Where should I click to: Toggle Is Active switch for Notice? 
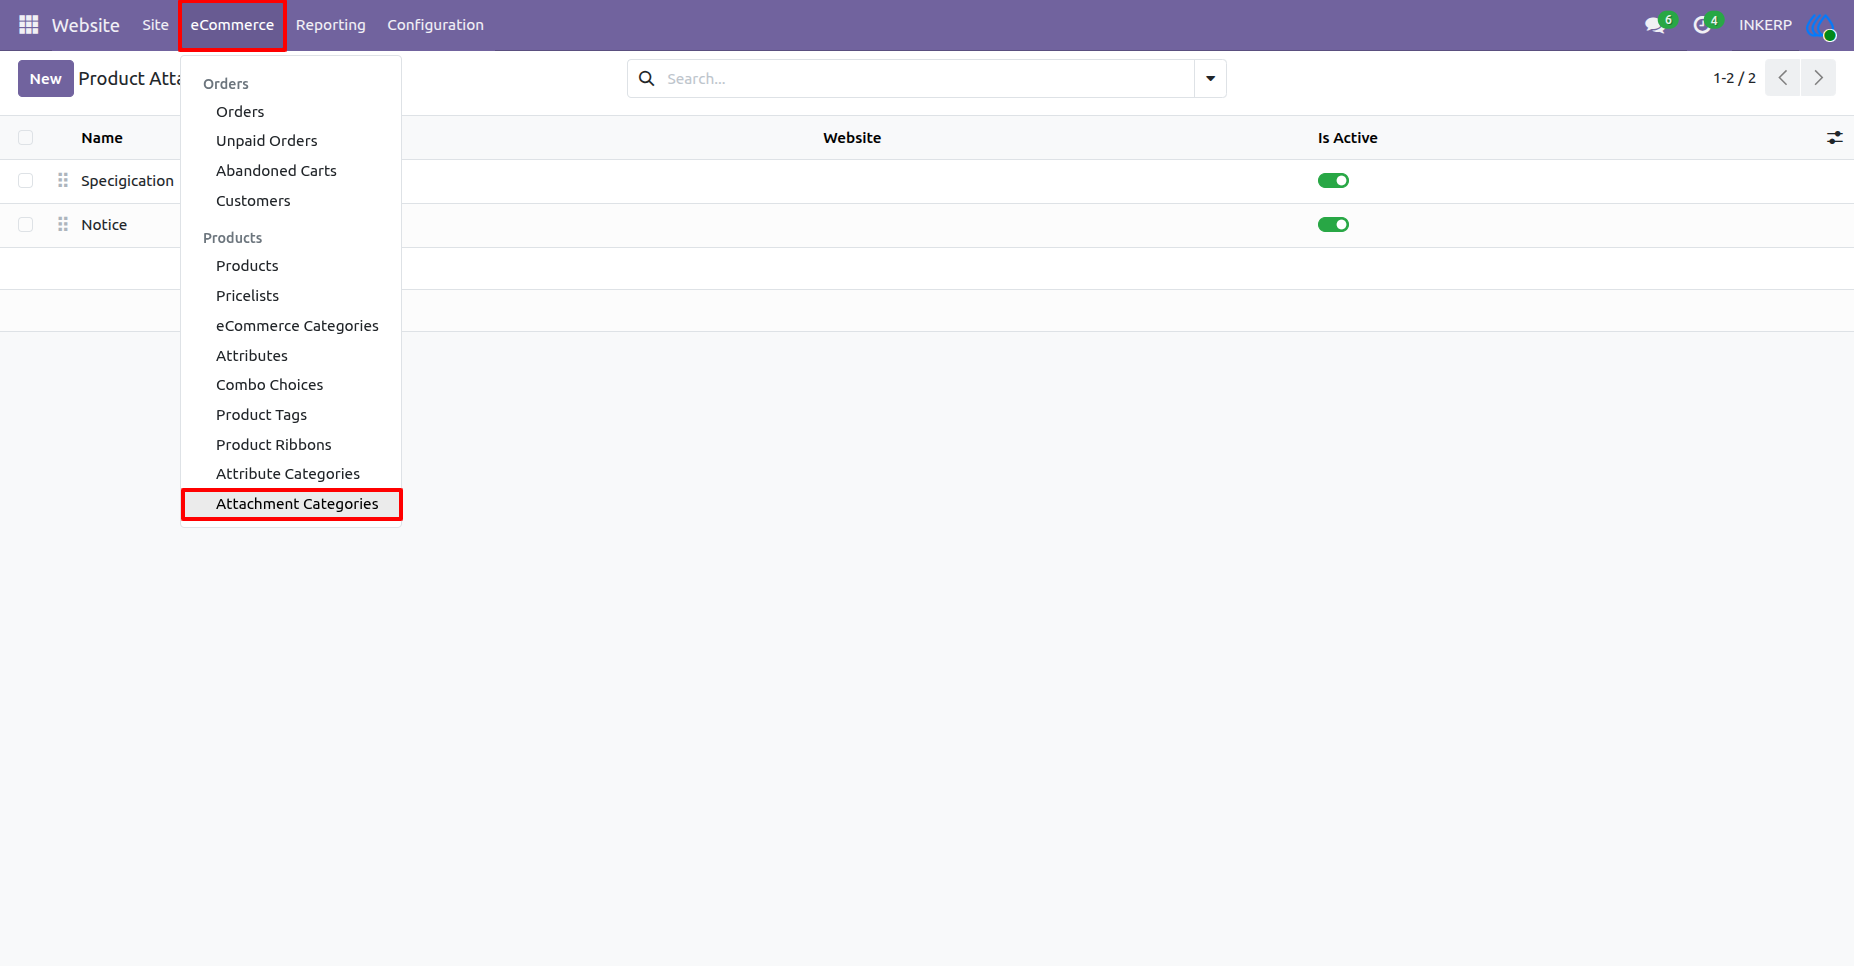[x=1333, y=224]
